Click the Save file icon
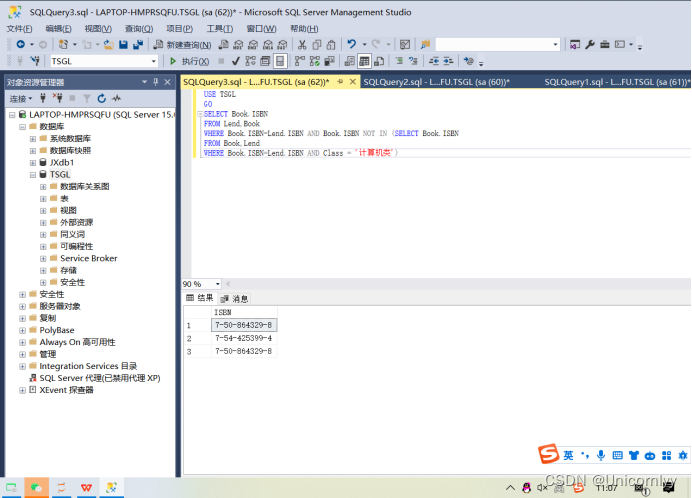Viewport: 692px width, 498px height. [124, 45]
